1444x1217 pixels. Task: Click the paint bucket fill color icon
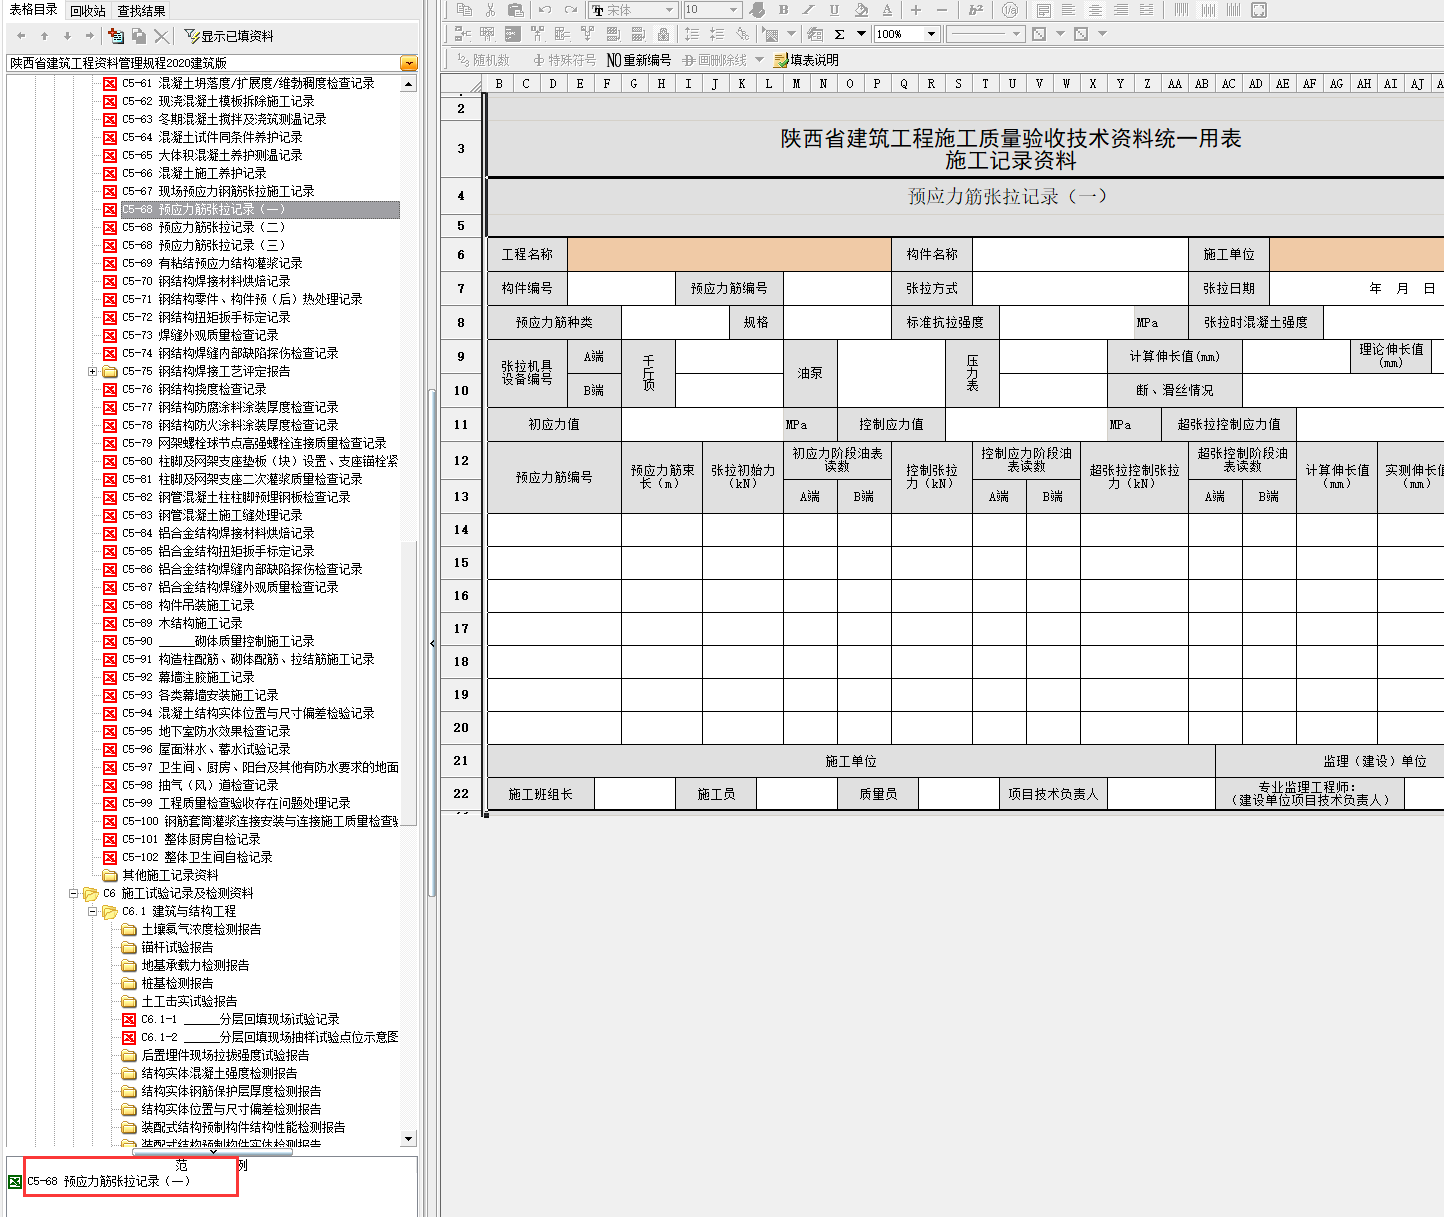point(861,10)
